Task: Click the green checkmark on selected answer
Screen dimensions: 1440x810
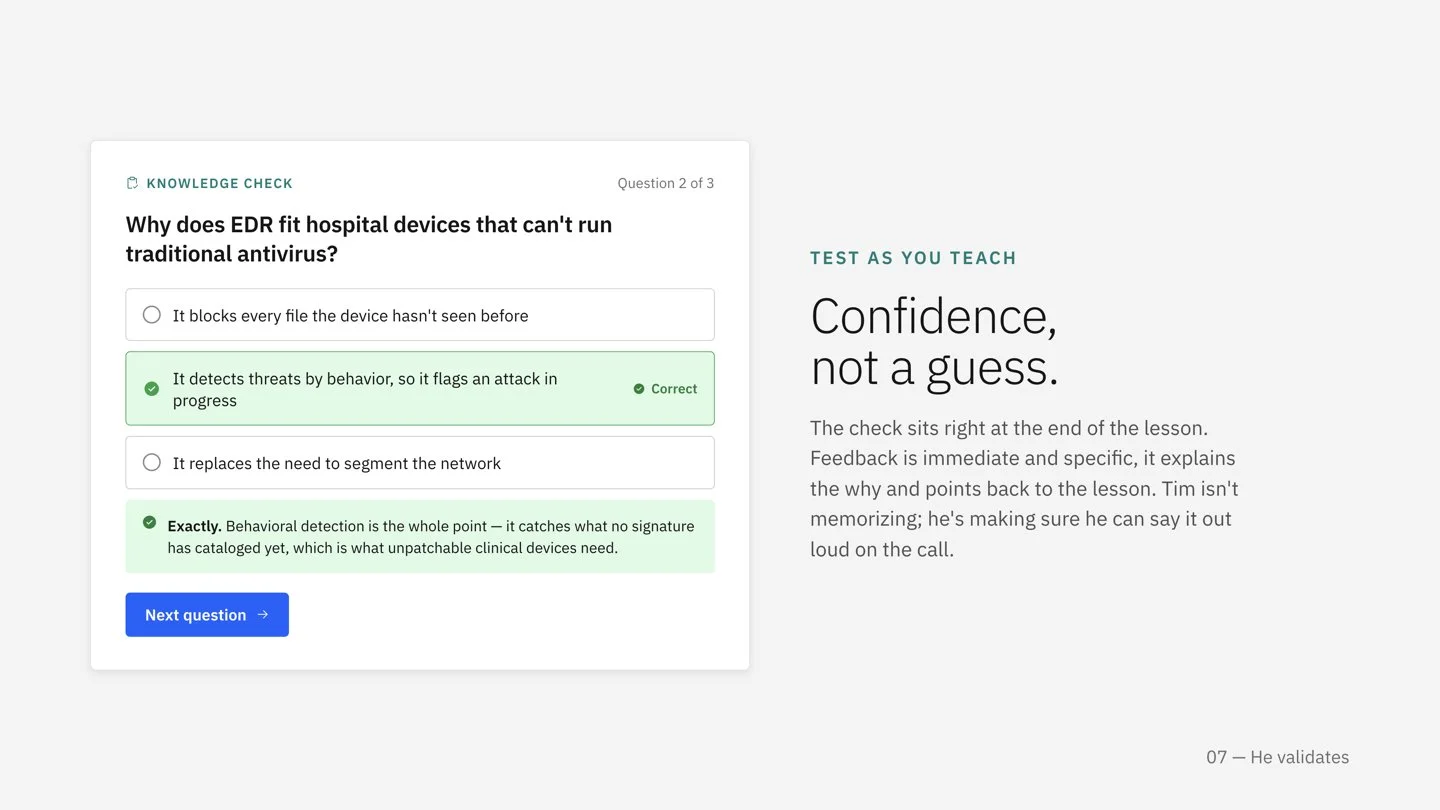Action: 152,389
